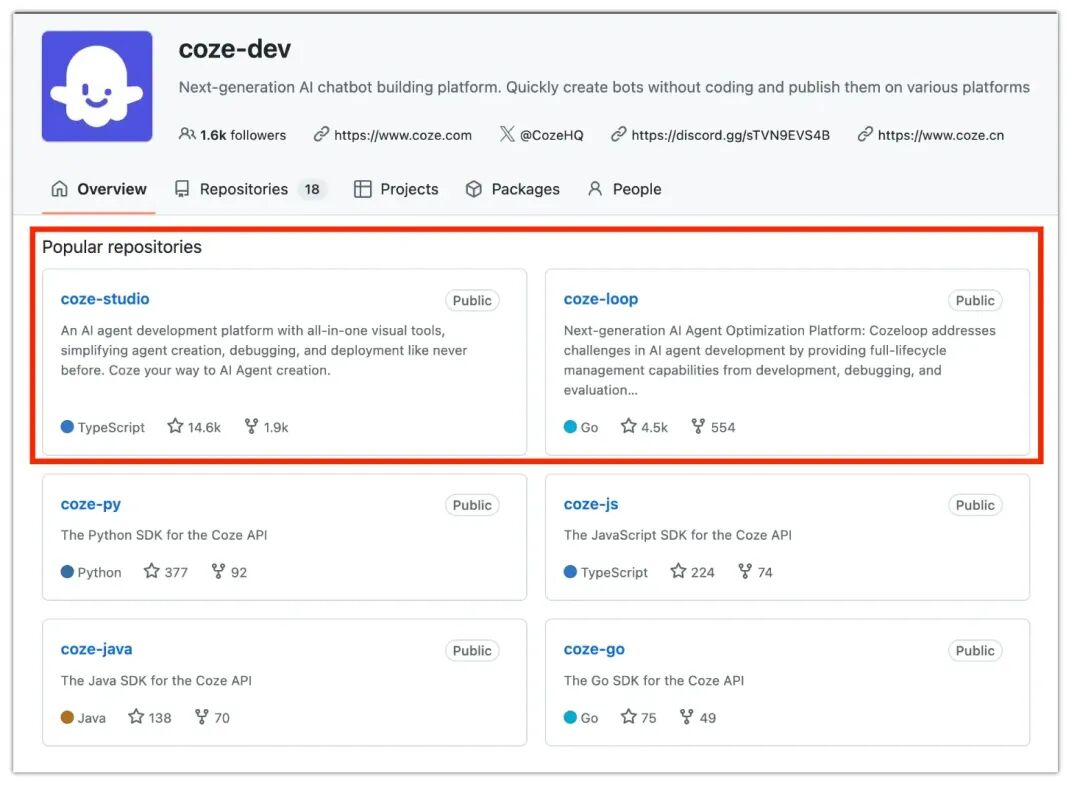The image size is (1080, 790).
Task: Click the star icon on coze-py
Action: [x=151, y=571]
